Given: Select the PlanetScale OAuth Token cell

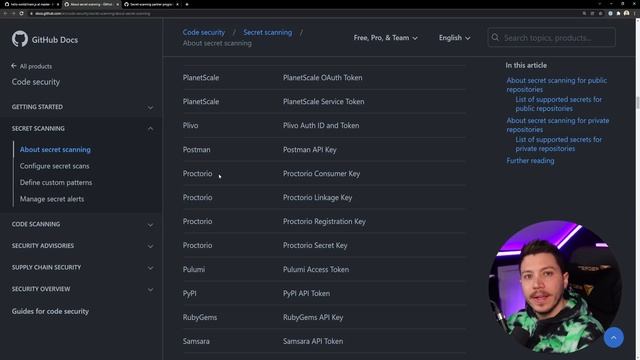Looking at the screenshot, I should pos(322,78).
